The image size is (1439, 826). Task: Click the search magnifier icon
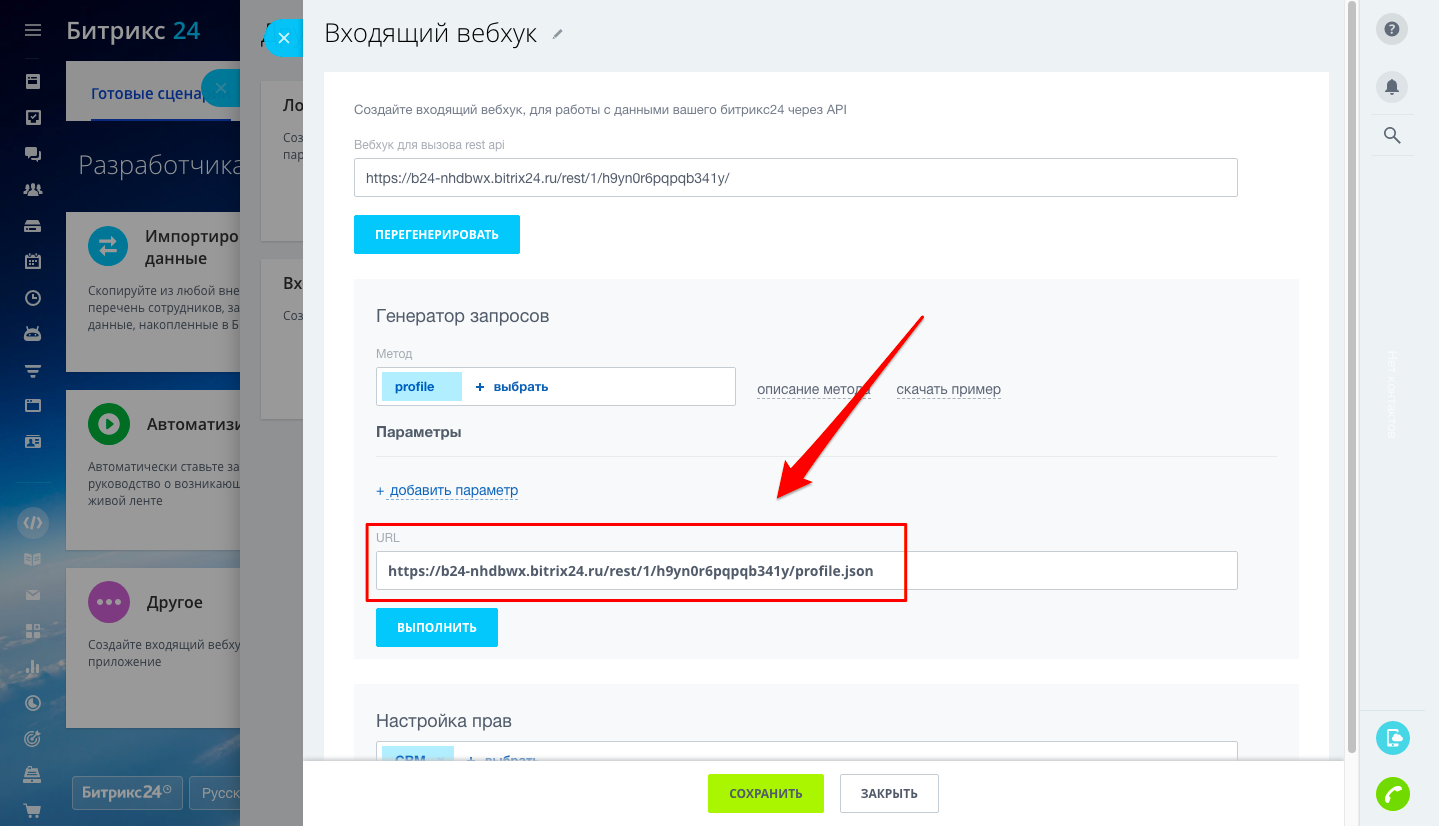coord(1392,135)
